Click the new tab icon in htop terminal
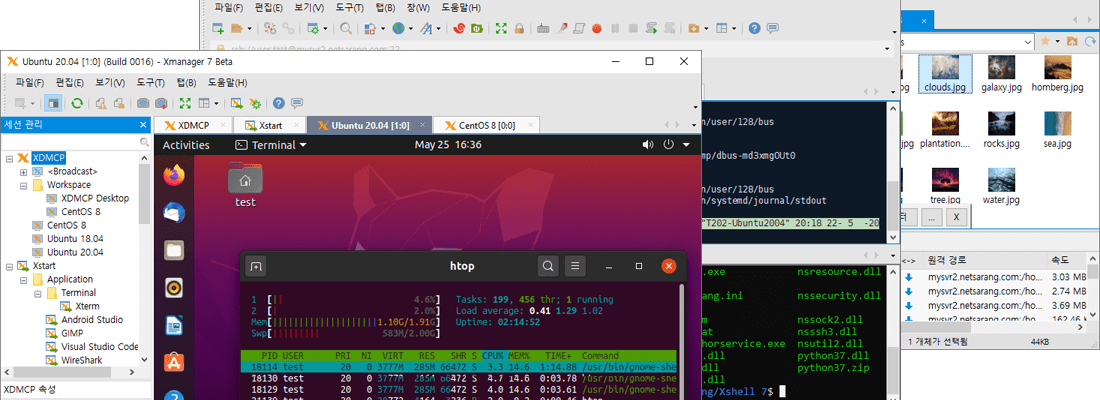This screenshot has height=400, width=1100. (256, 266)
